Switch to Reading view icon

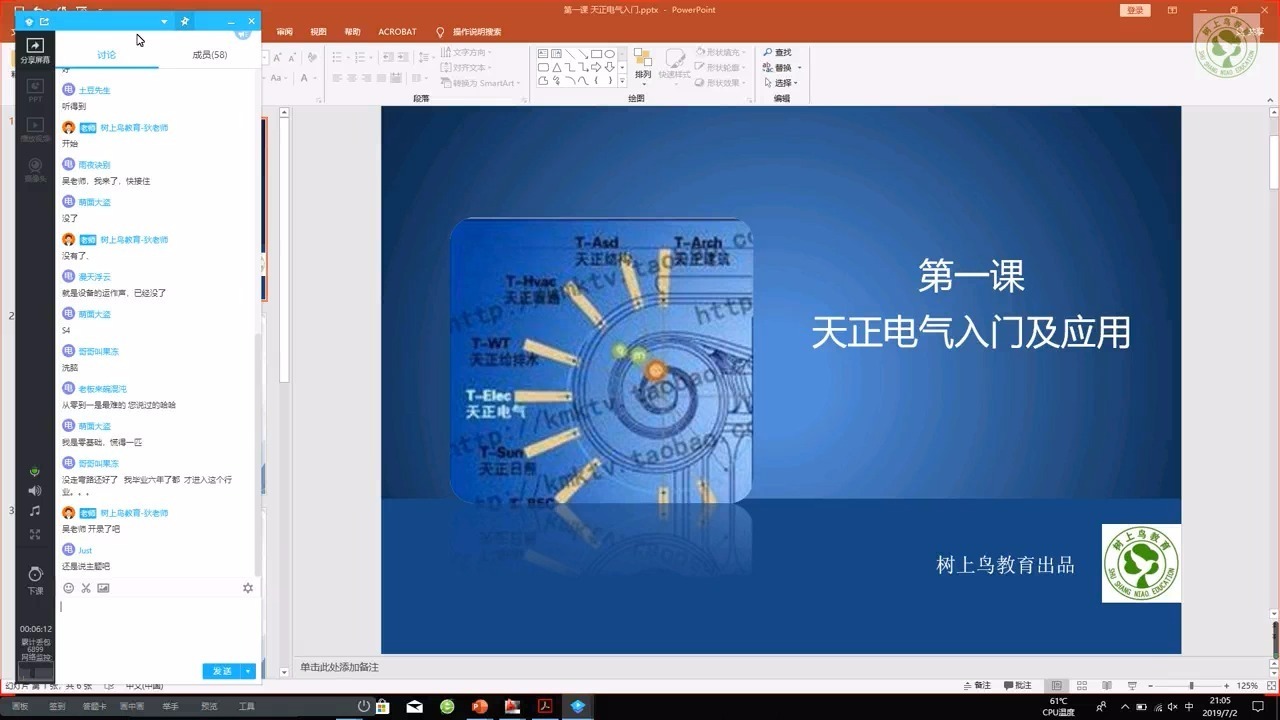click(1108, 686)
